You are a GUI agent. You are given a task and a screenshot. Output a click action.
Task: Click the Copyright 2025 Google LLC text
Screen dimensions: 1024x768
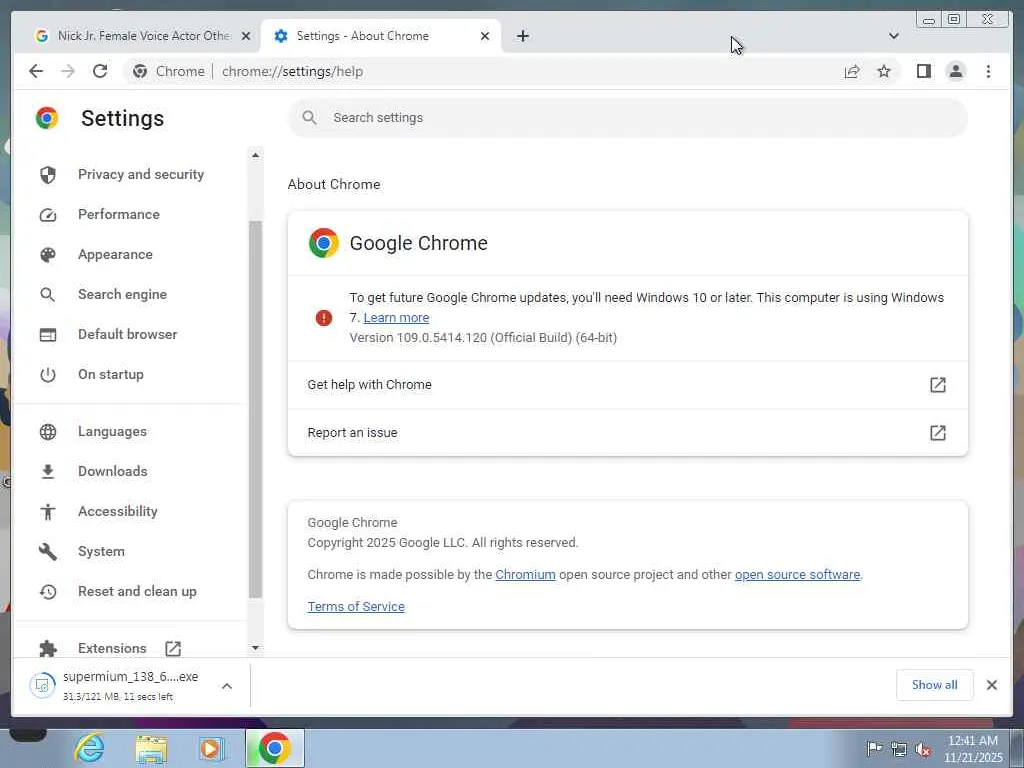(443, 543)
